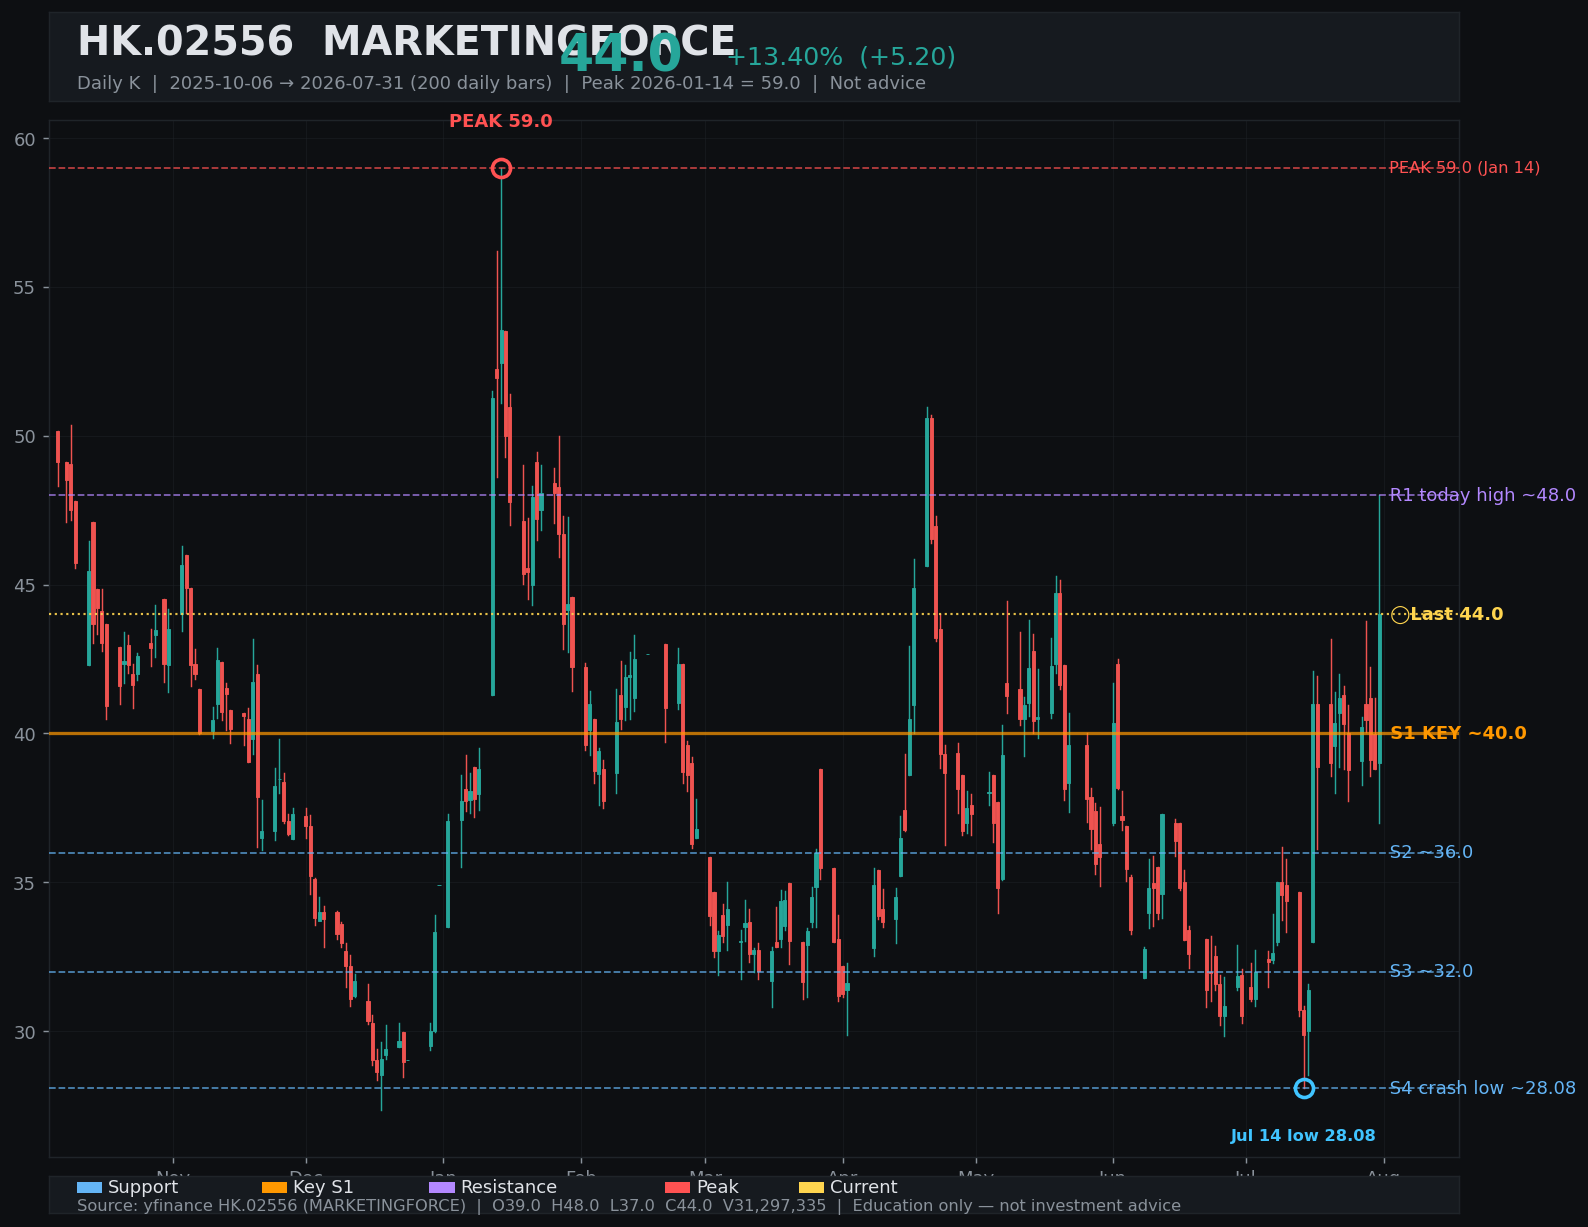Click the 'Last 44.0' price label
Screen dimensions: 1588x1227
tap(1457, 614)
